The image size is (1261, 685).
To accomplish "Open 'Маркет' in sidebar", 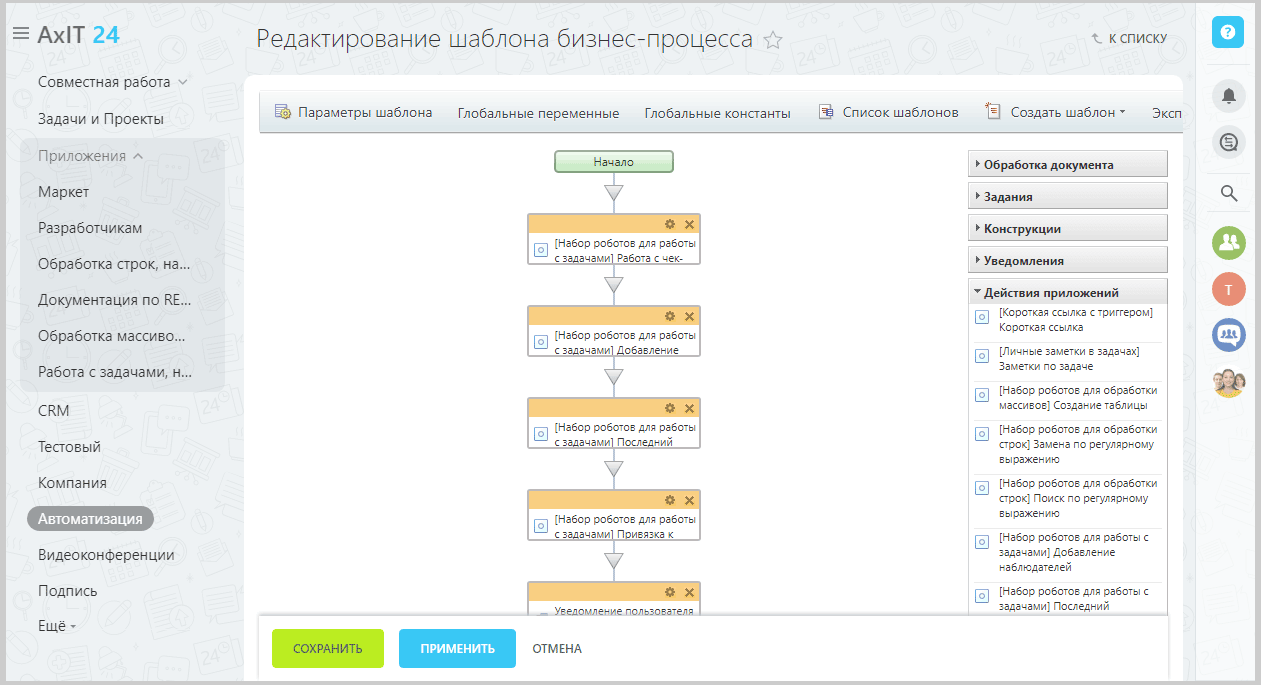I will click(x=64, y=191).
